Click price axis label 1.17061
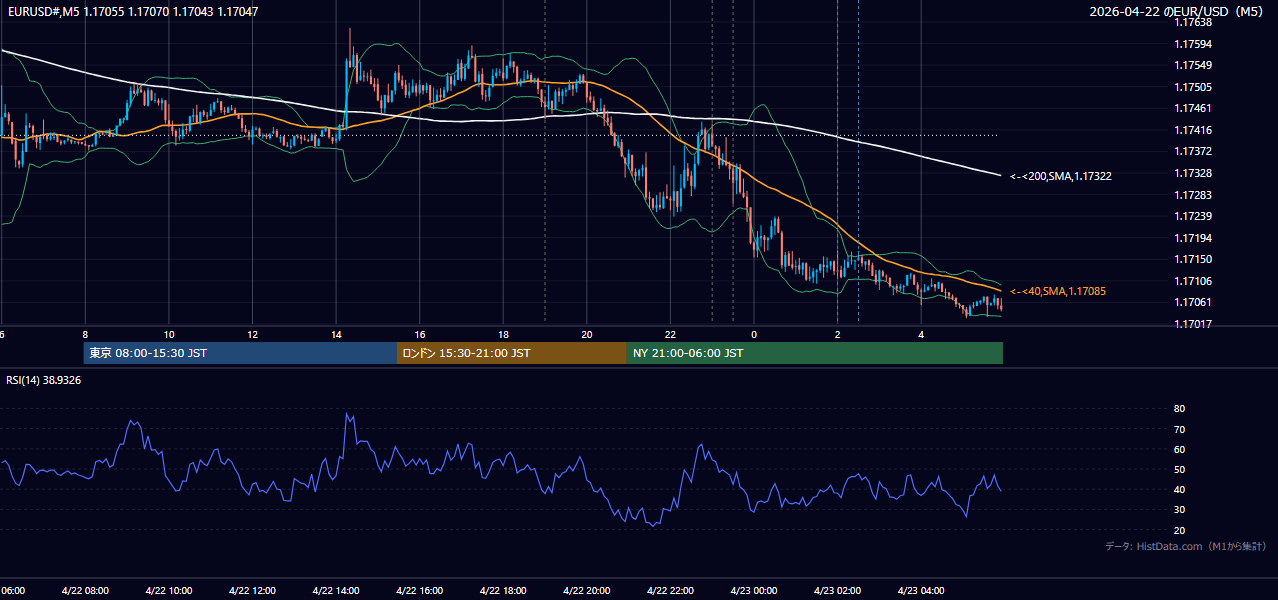The height and width of the screenshot is (600, 1278). pyautogui.click(x=1194, y=302)
